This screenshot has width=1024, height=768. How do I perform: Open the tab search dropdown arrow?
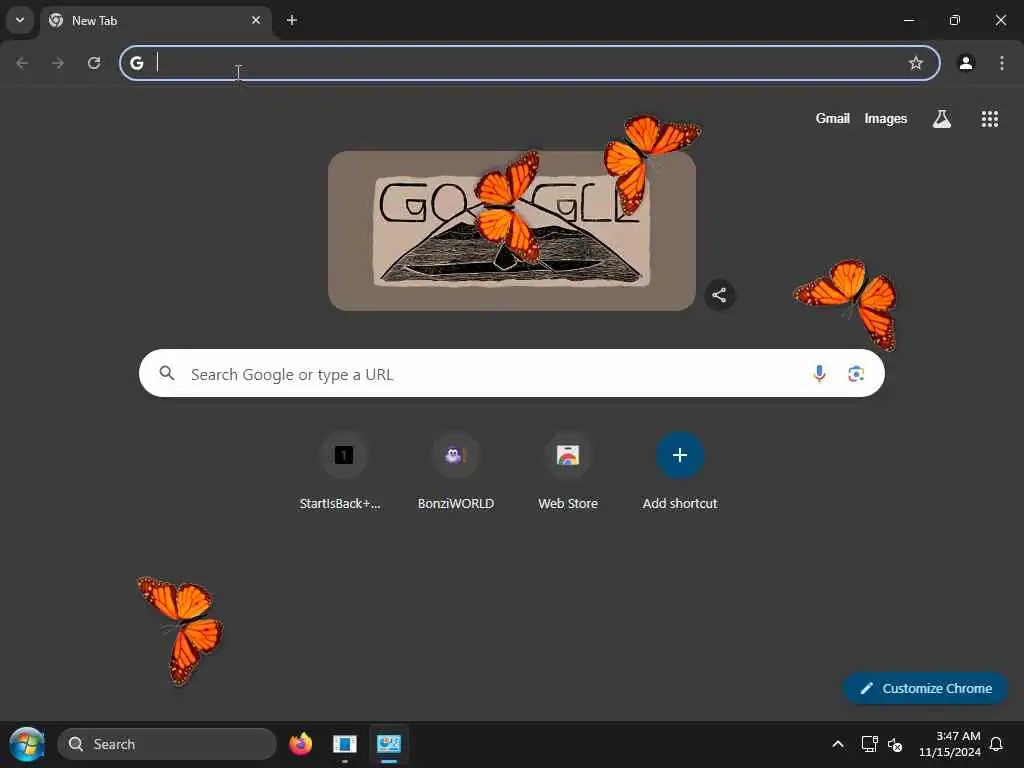click(20, 20)
